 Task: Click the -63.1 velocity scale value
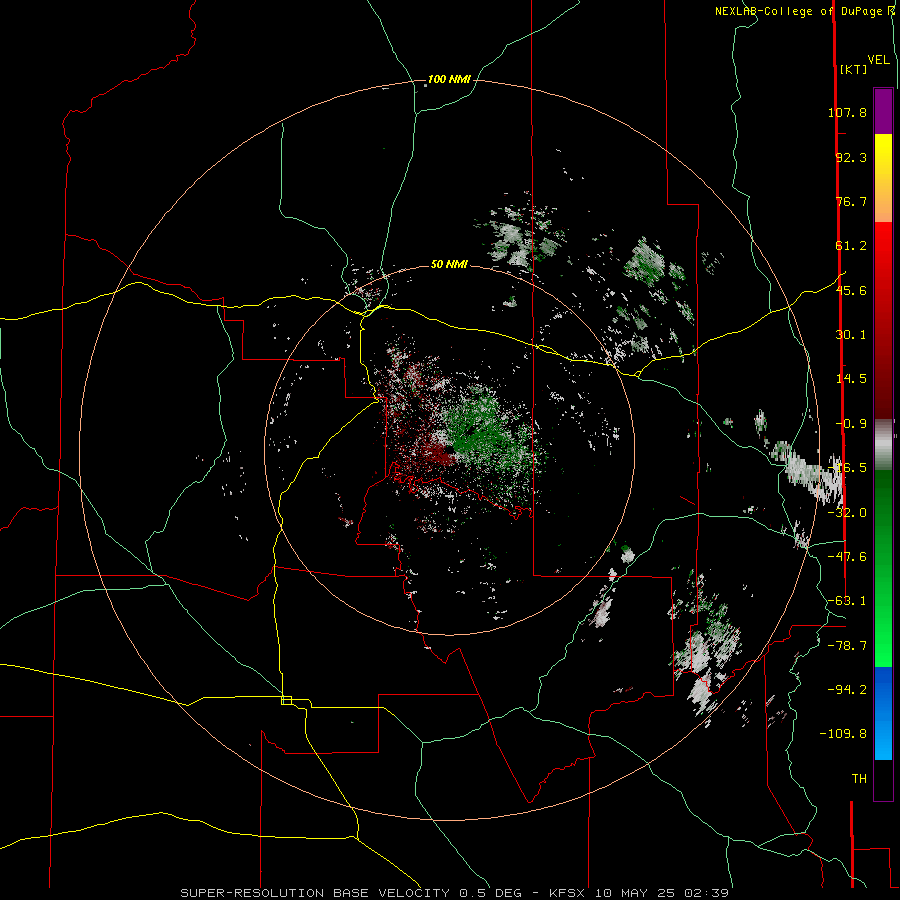(847, 601)
